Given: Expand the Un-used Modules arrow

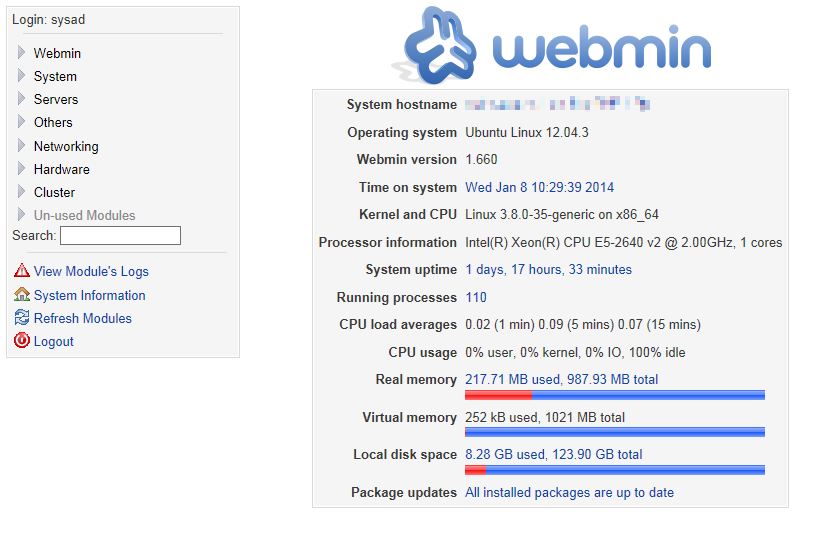Looking at the screenshot, I should click(x=21, y=215).
